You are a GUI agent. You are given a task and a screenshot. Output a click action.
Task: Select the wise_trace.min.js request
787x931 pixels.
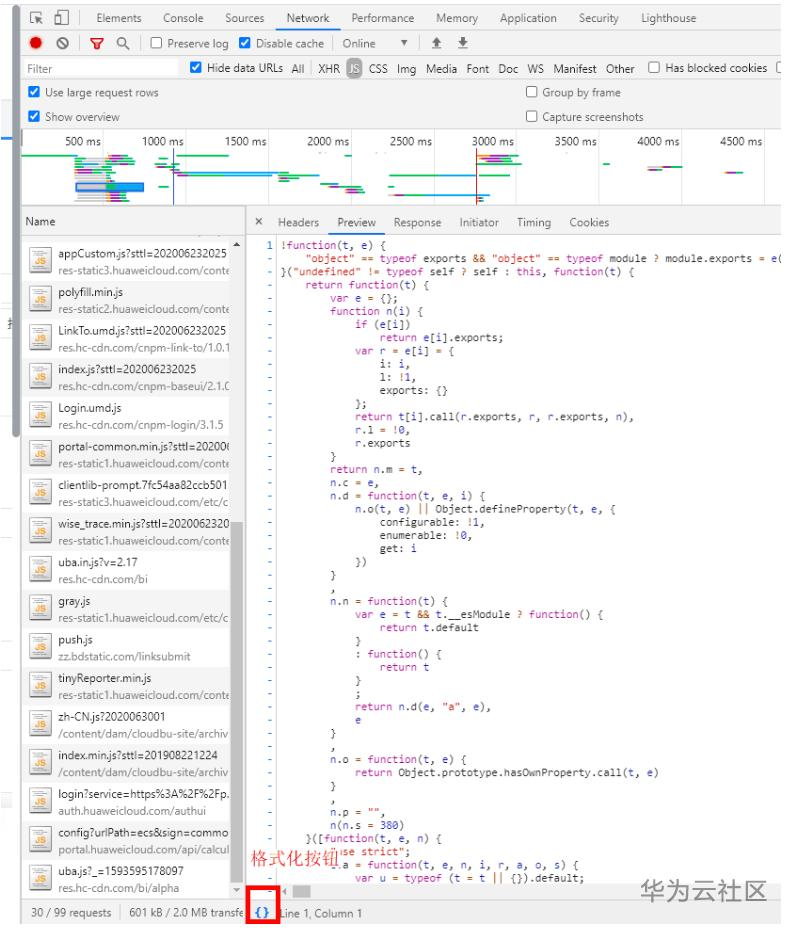click(127, 531)
